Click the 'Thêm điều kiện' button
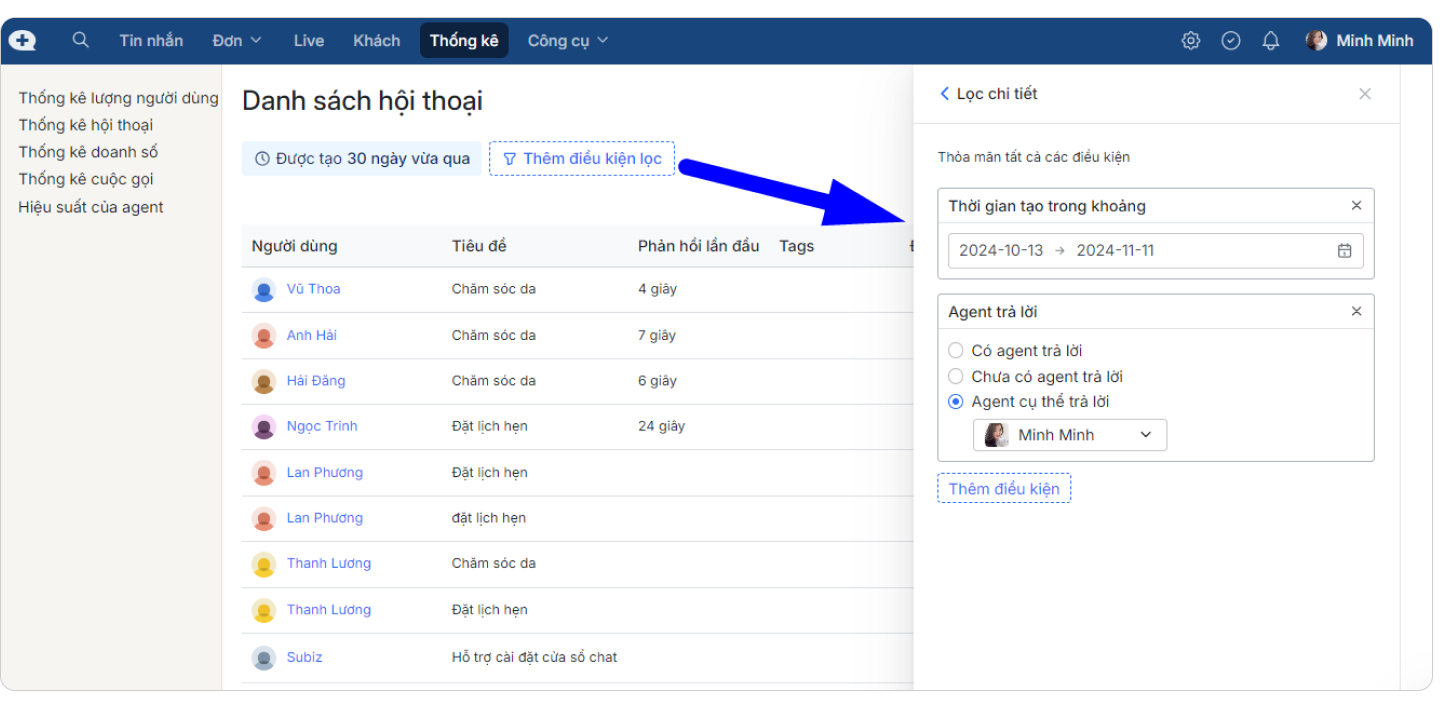1440x706 pixels. click(1003, 489)
